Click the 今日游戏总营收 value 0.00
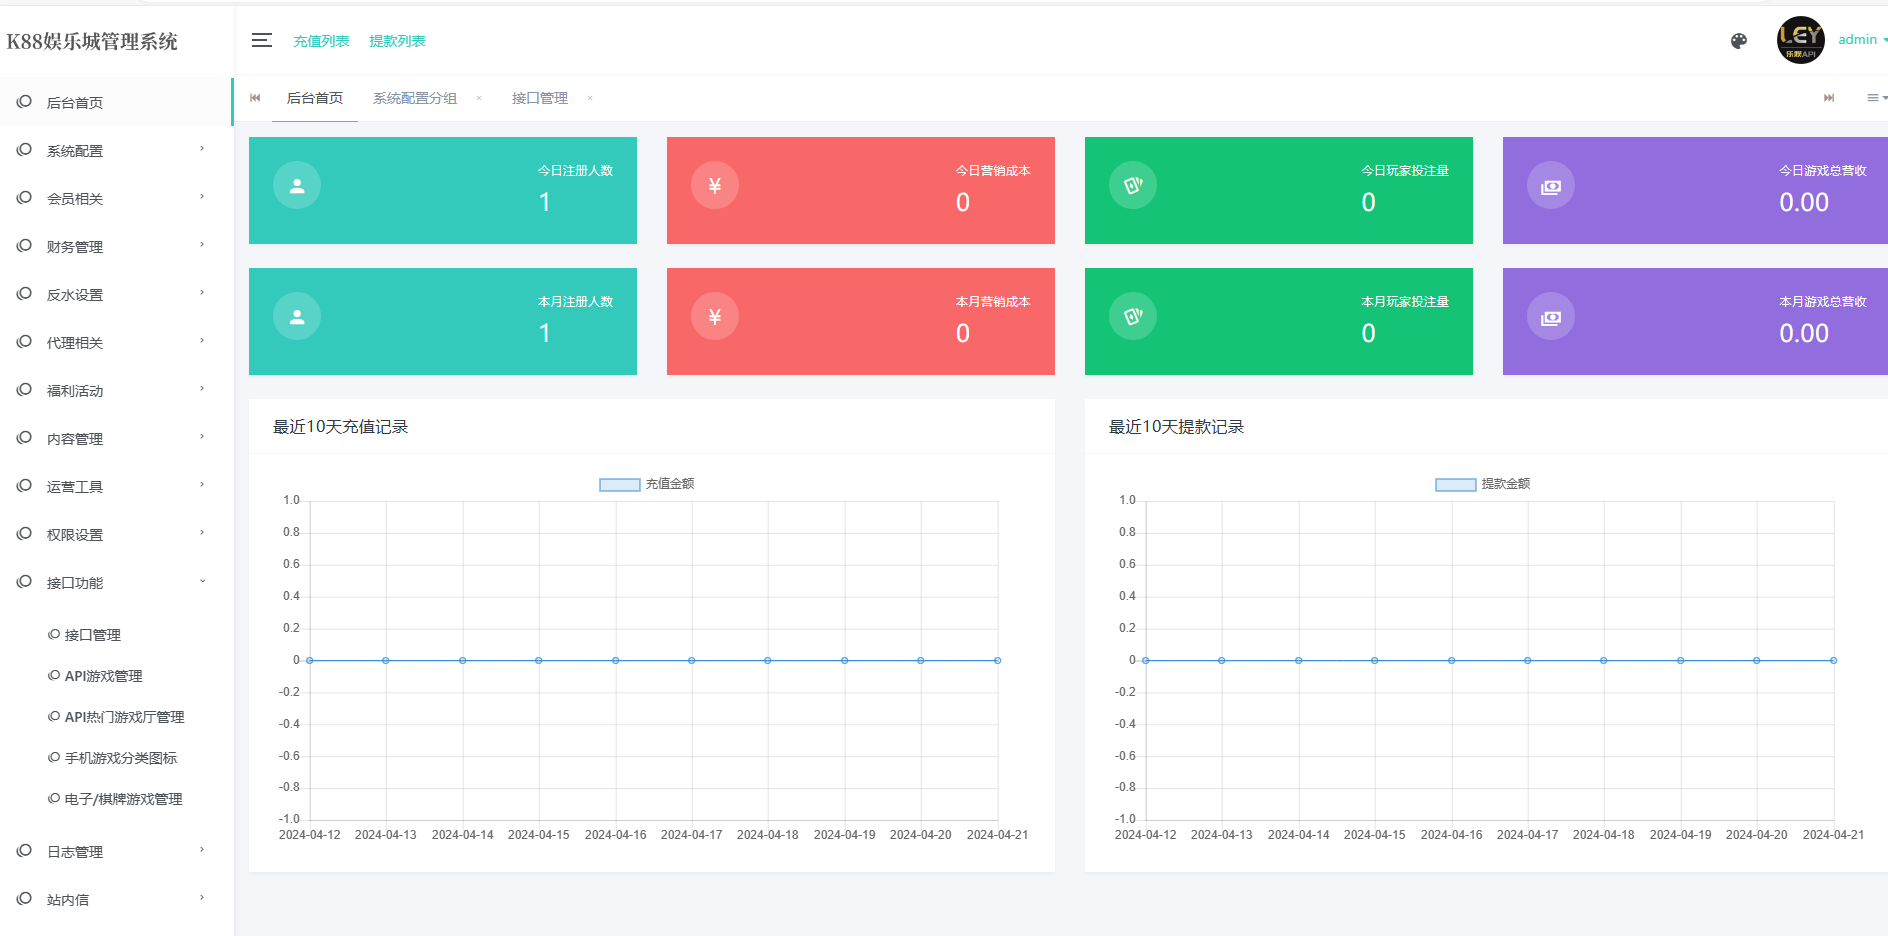Screen dimensions: 1888x936 (x=1804, y=202)
